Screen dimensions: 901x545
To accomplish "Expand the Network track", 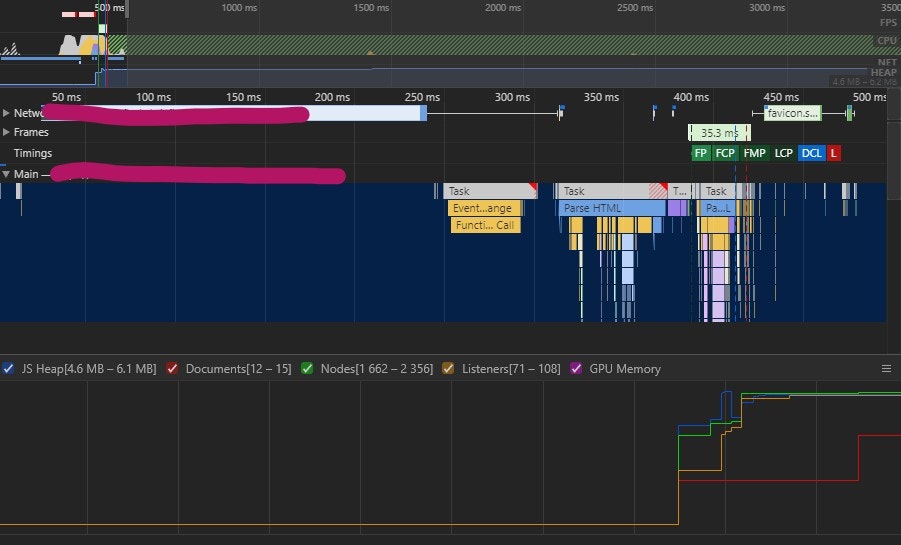I will (x=7, y=113).
